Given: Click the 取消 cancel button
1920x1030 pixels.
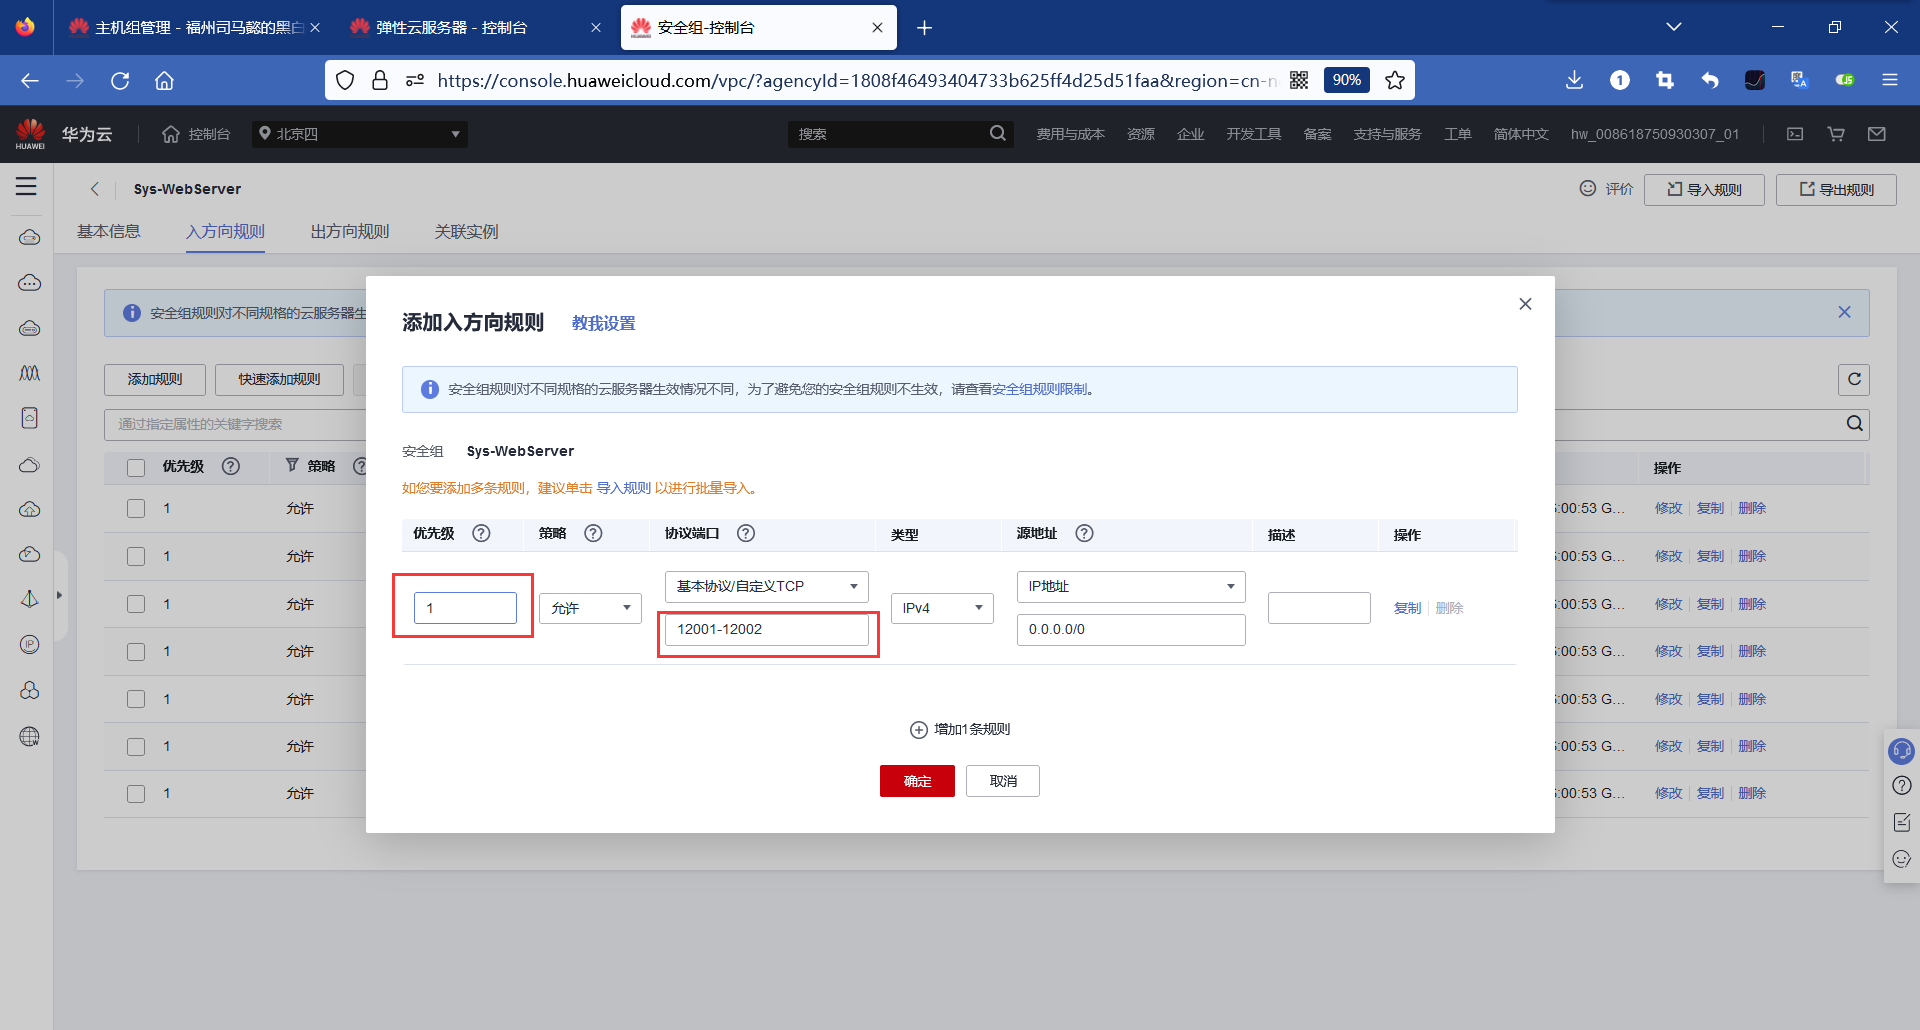Looking at the screenshot, I should point(1003,781).
